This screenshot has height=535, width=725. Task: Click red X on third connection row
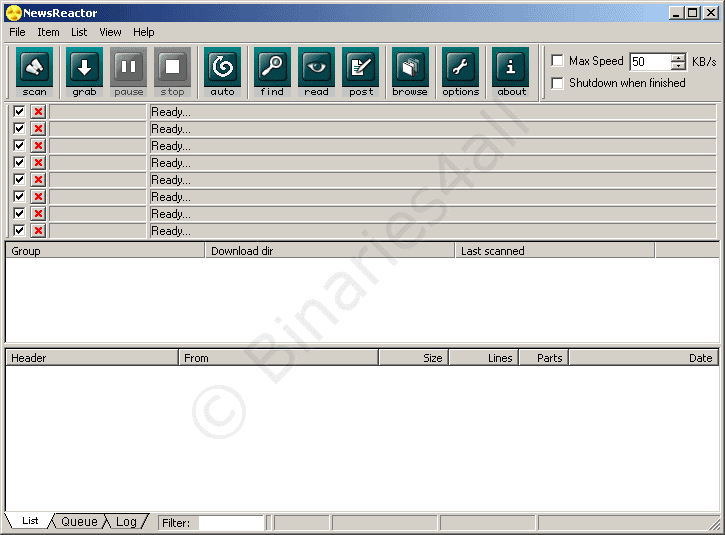coord(38,146)
